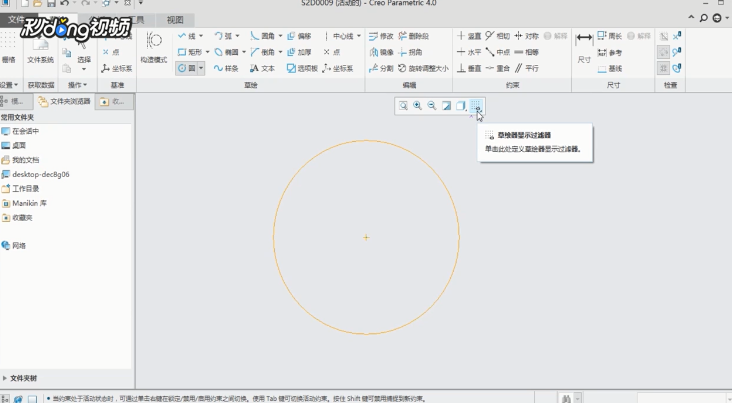The width and height of the screenshot is (732, 403).
Task: Select the Line (线) sketch tool
Action: point(187,36)
